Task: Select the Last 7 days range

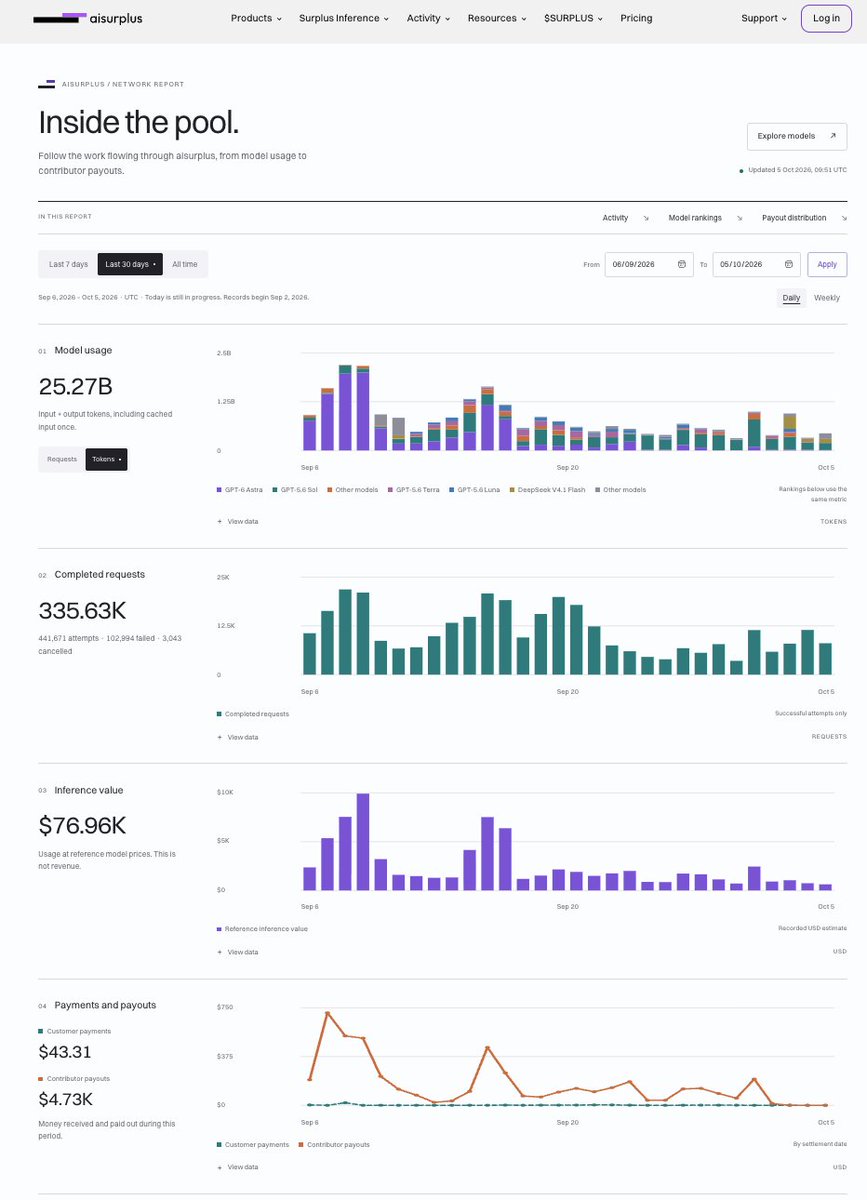Action: pos(68,264)
